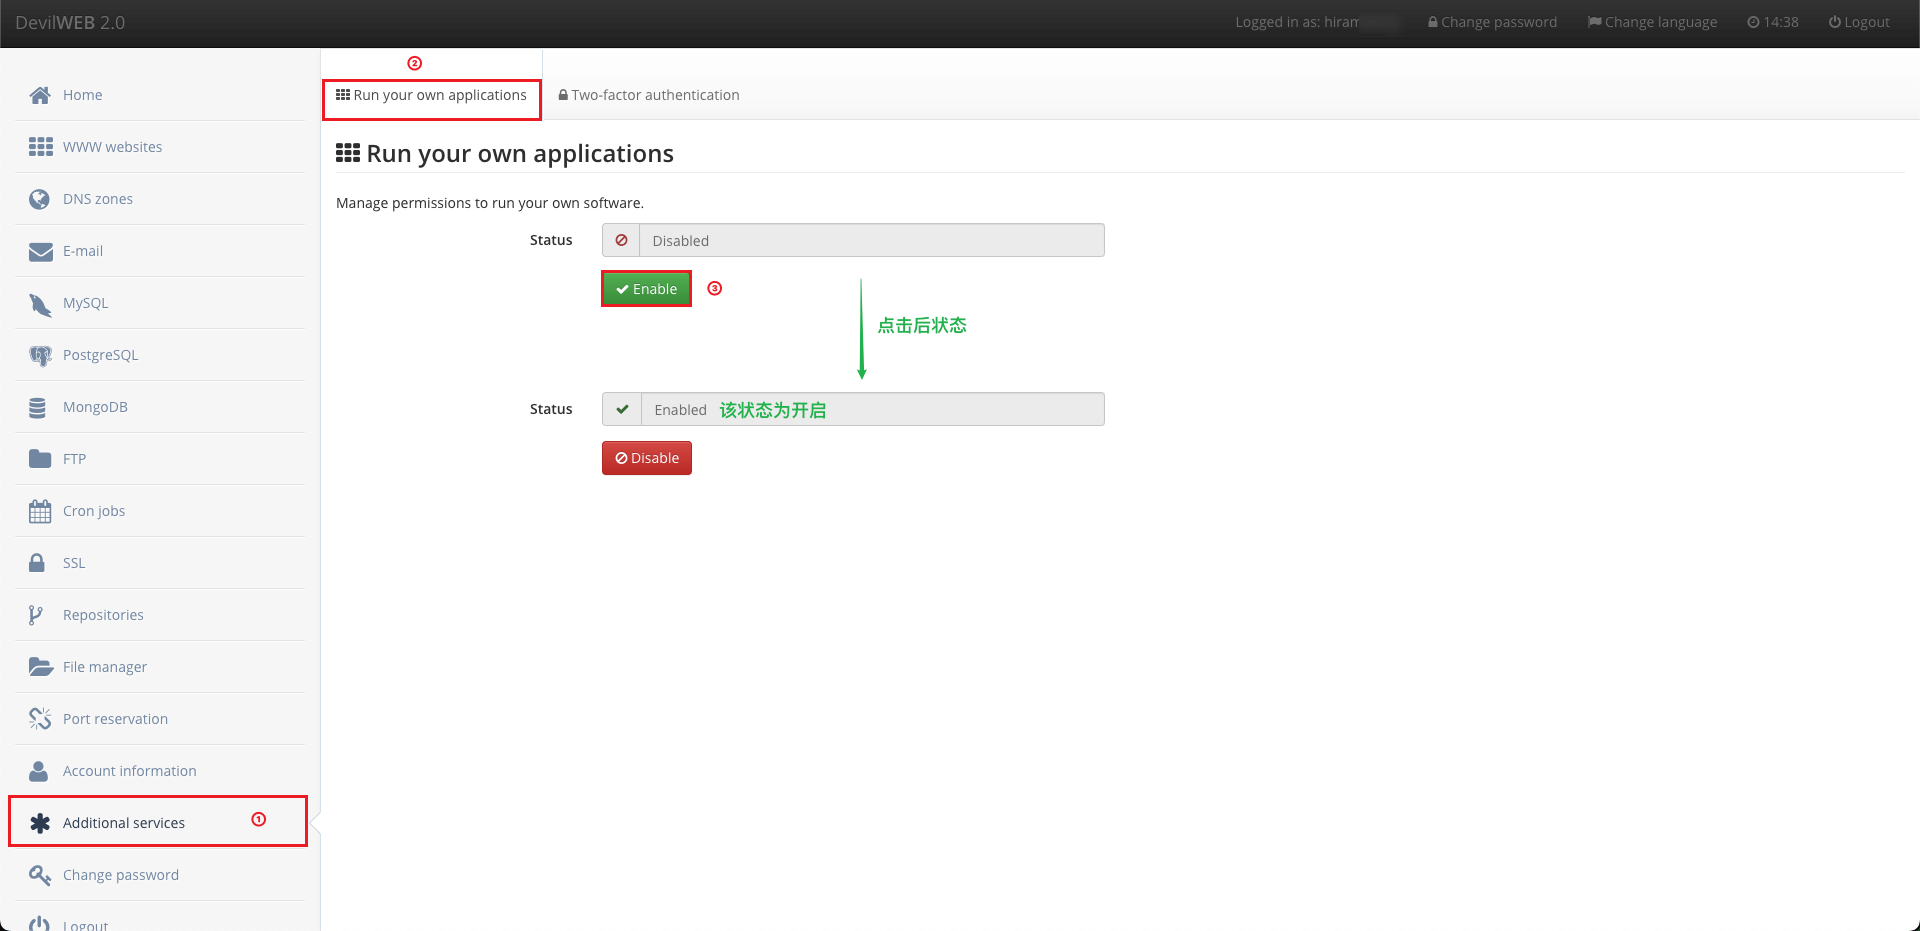Go to Port reservation in sidebar

point(115,719)
